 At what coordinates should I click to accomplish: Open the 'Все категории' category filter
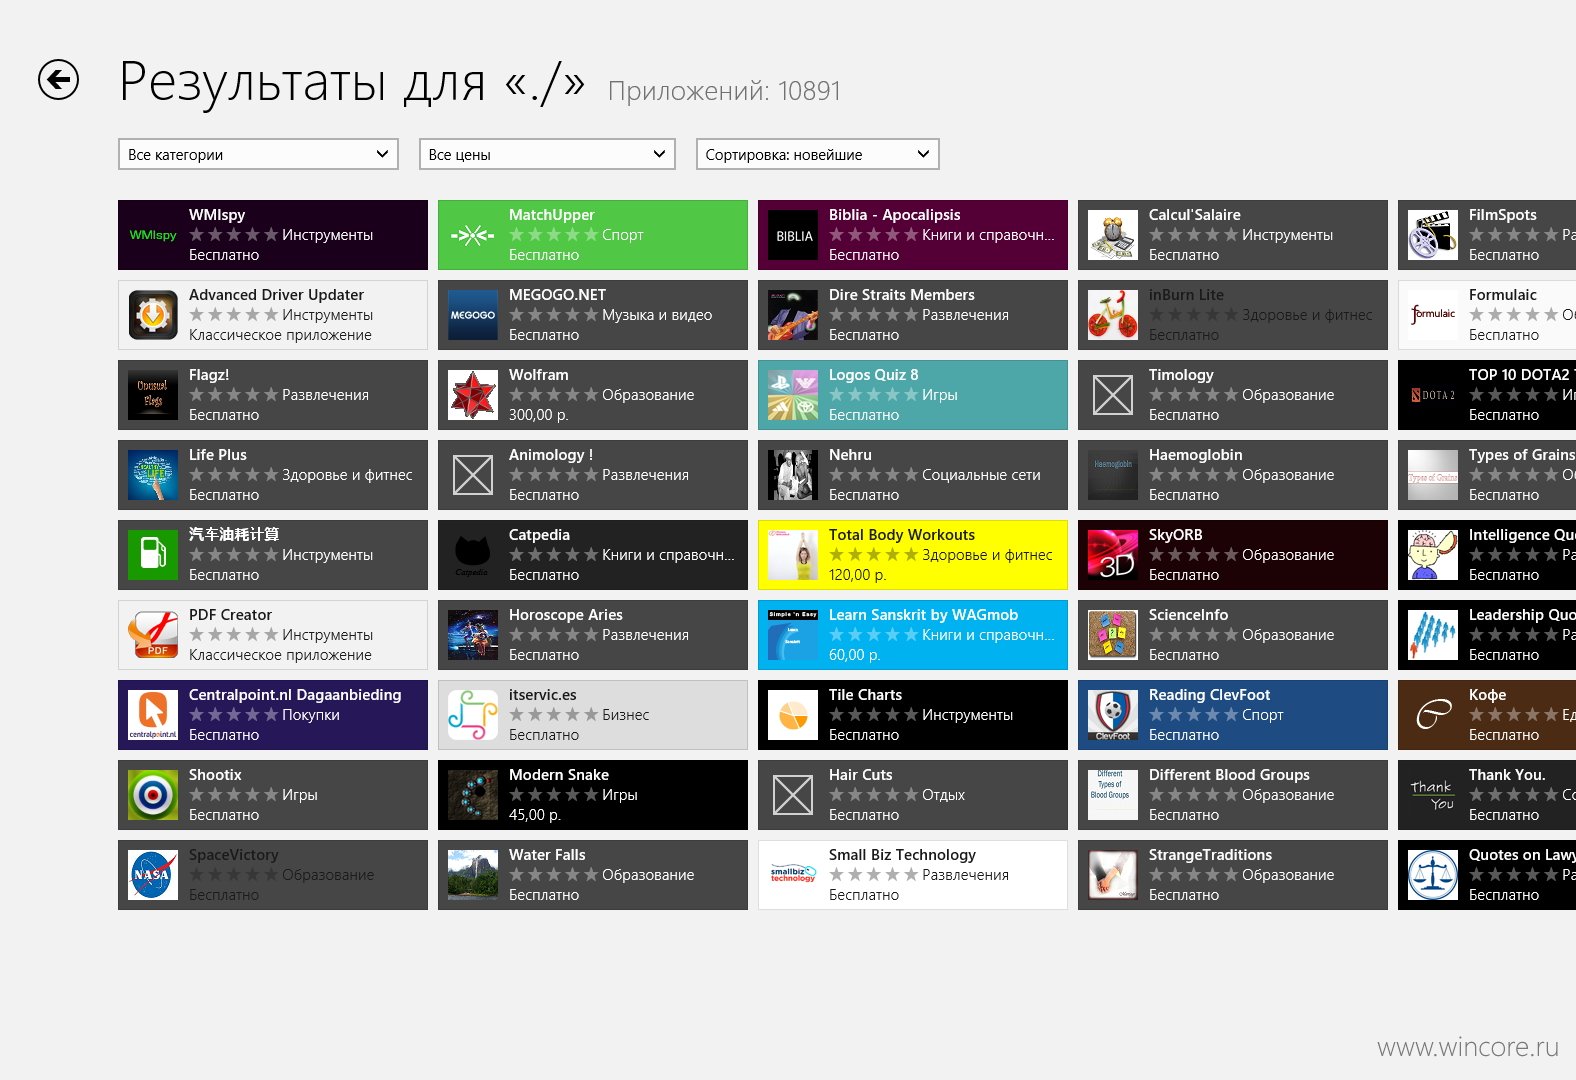click(258, 154)
